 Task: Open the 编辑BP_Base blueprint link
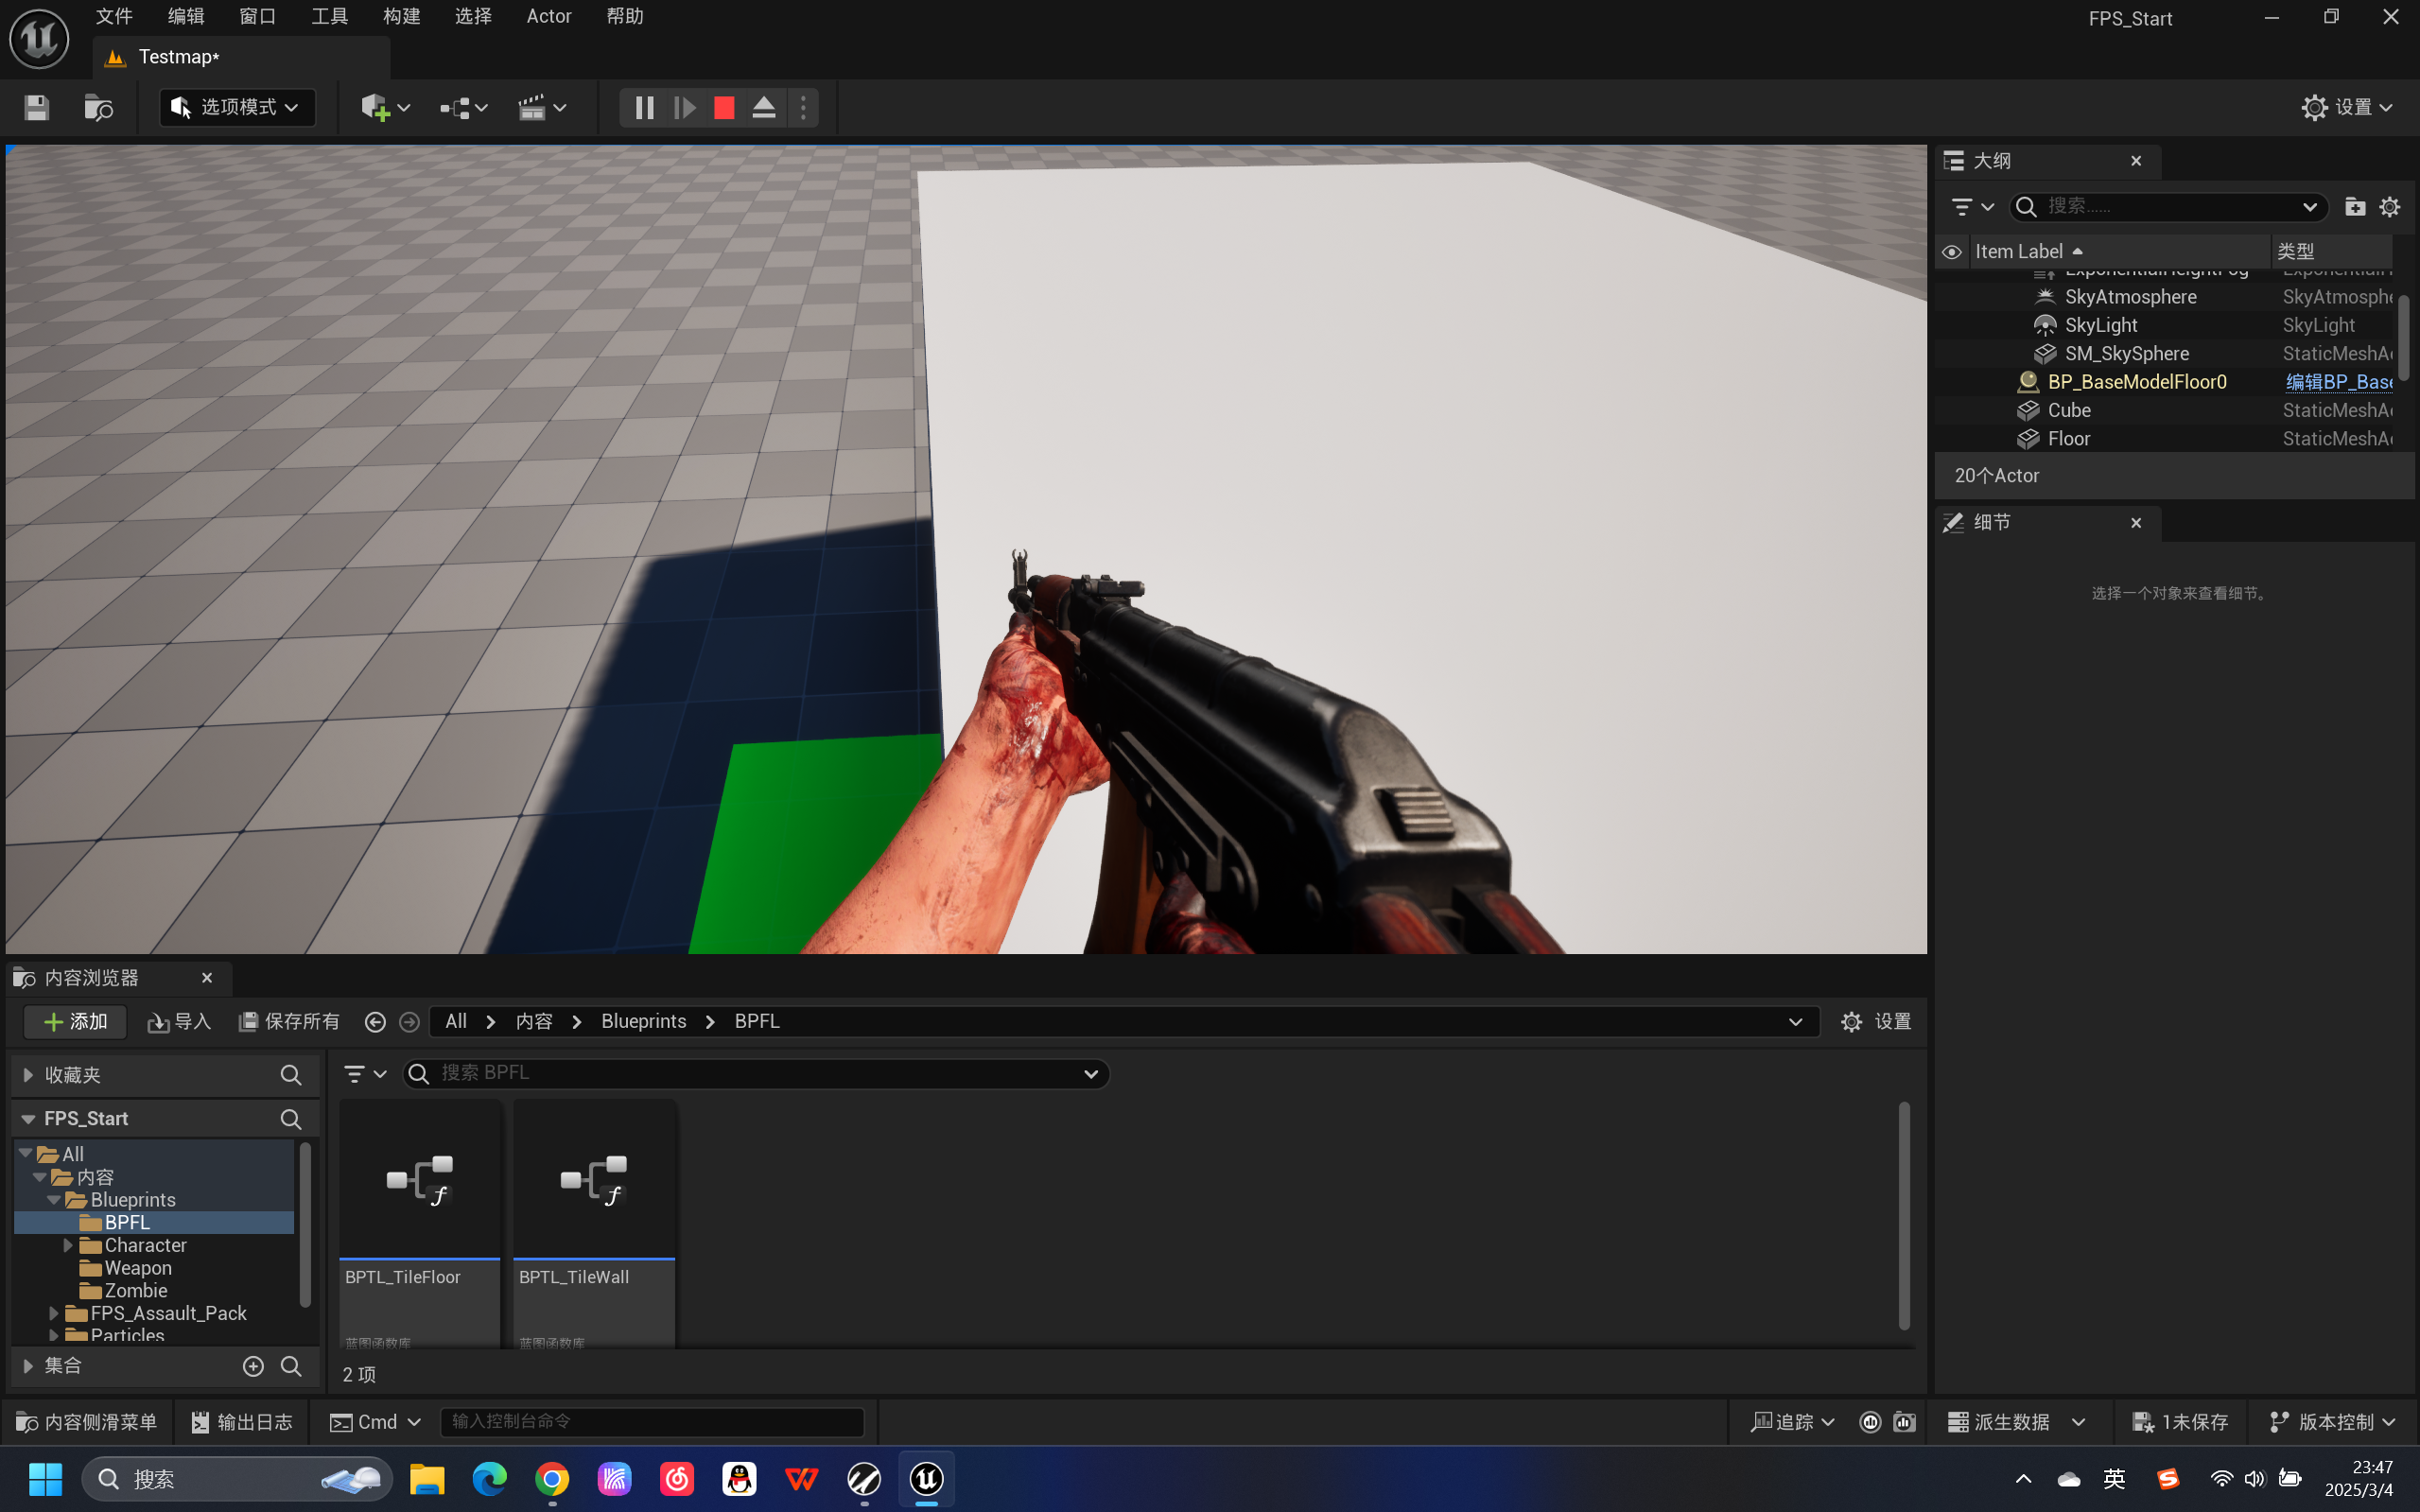point(2338,382)
